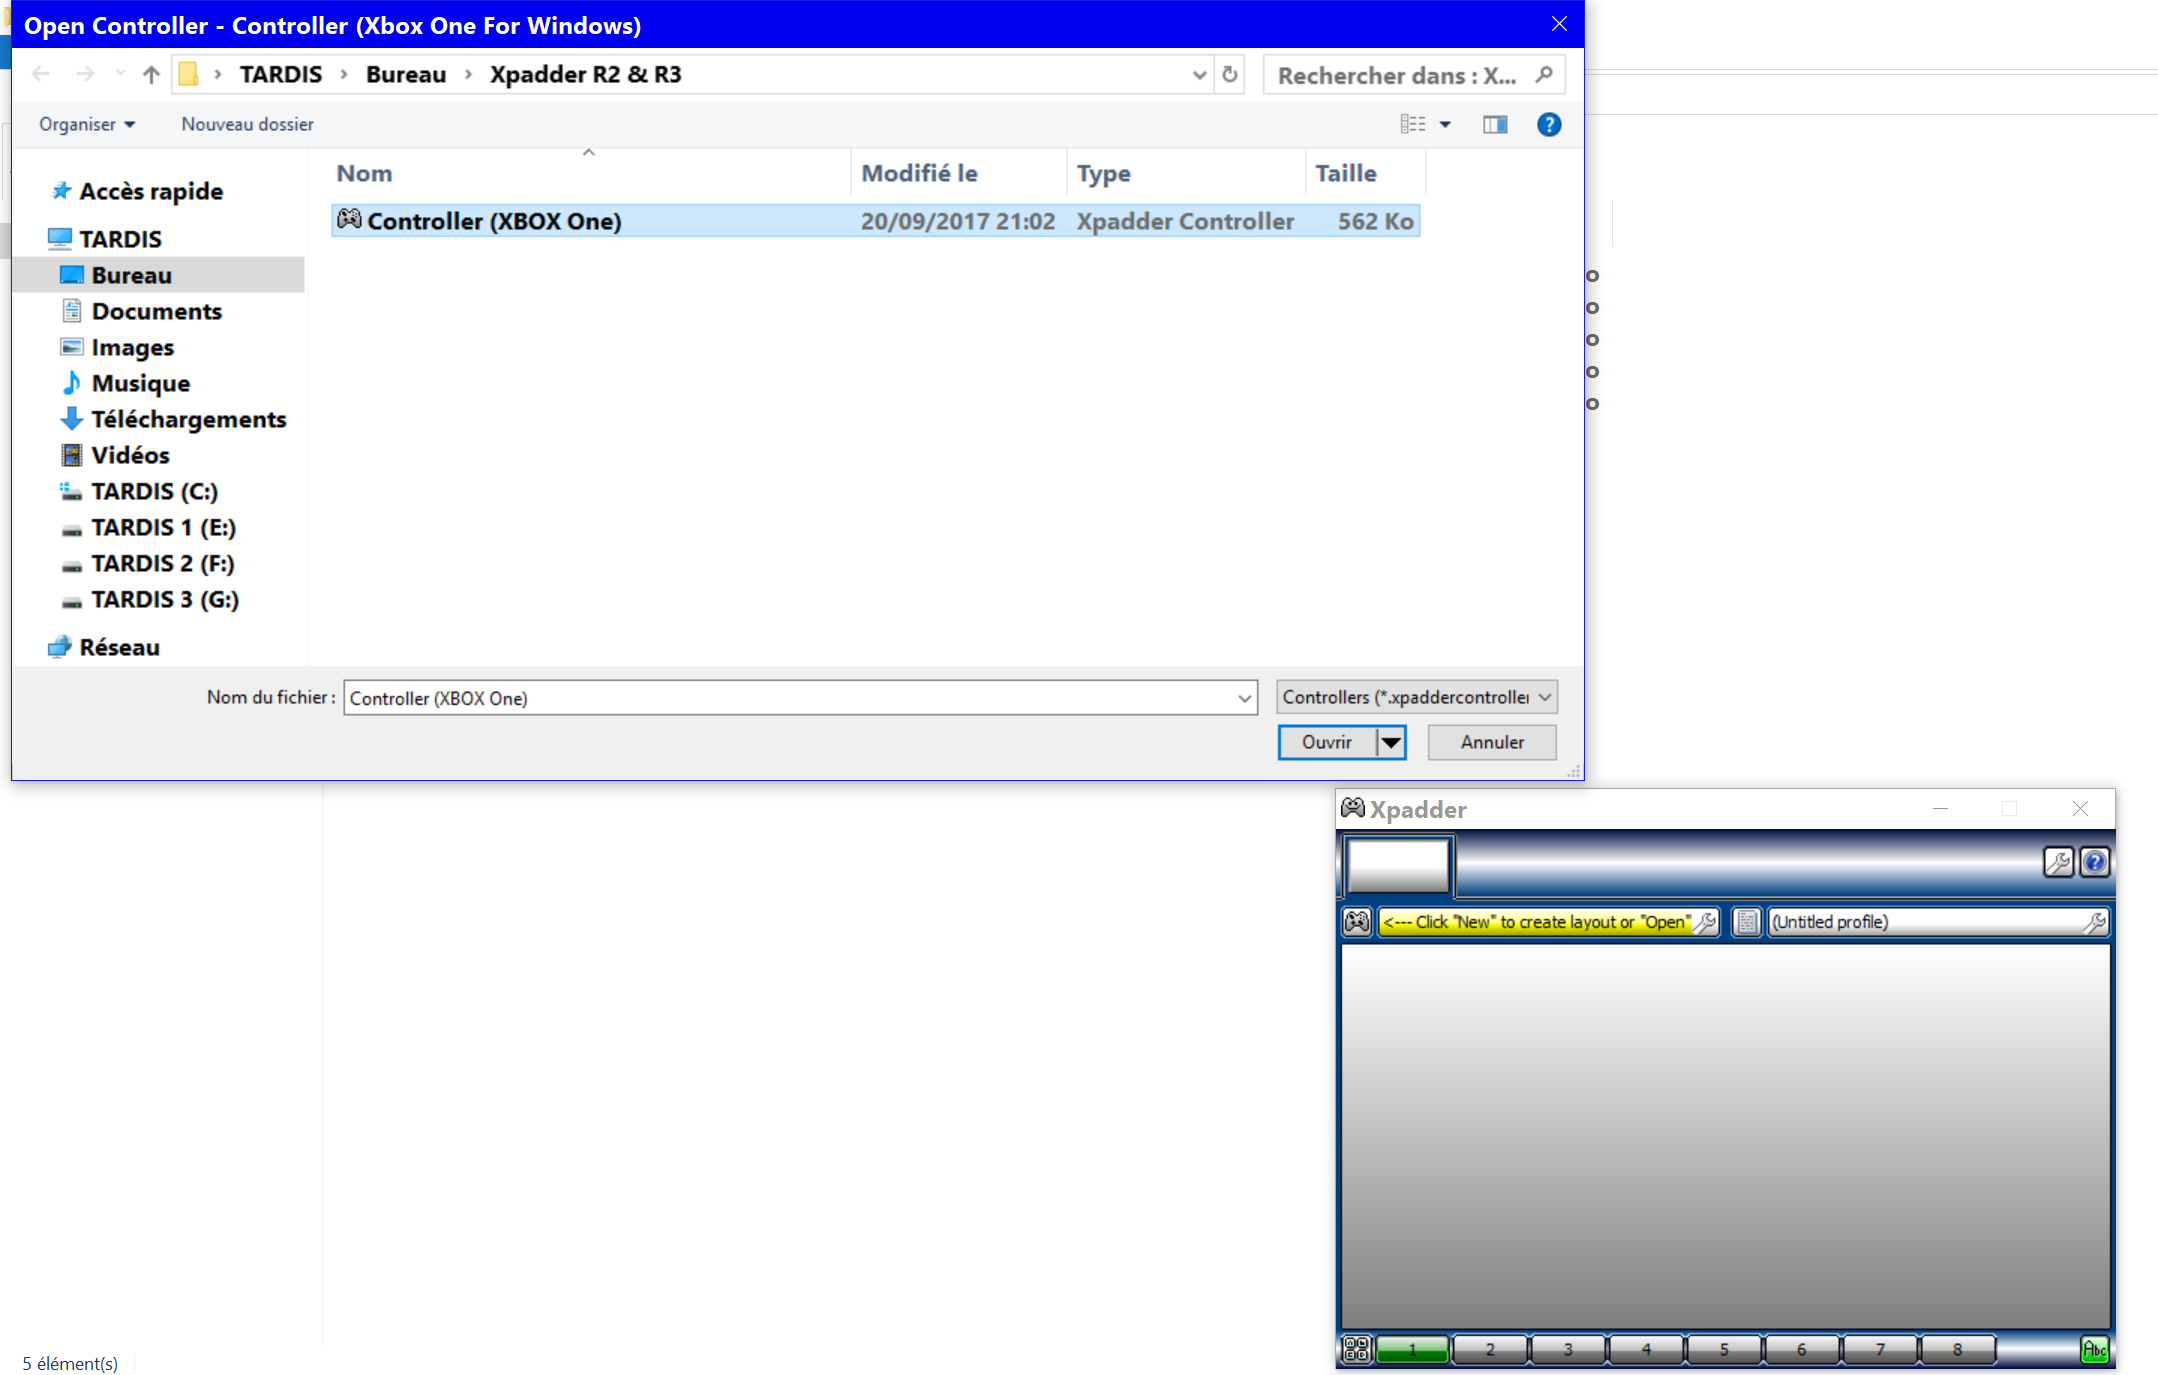
Task: Open Vidéos in the navigation pane
Action: pos(130,455)
